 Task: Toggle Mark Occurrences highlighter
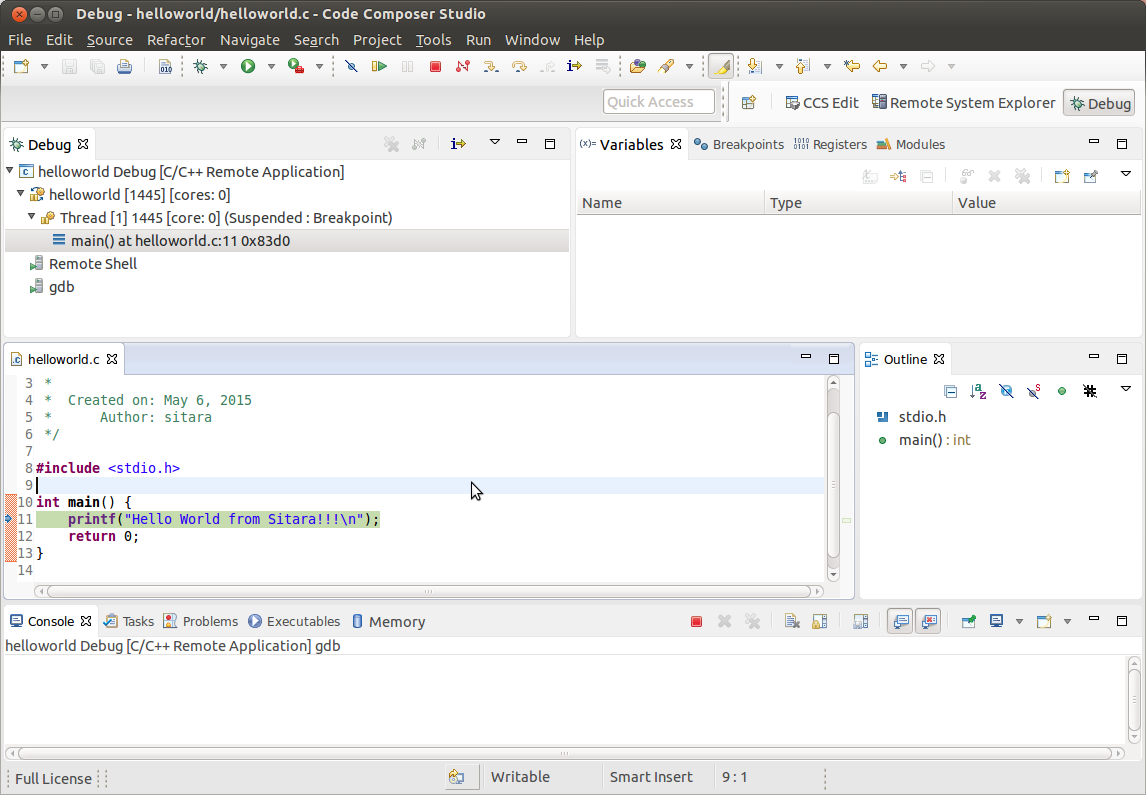721,66
